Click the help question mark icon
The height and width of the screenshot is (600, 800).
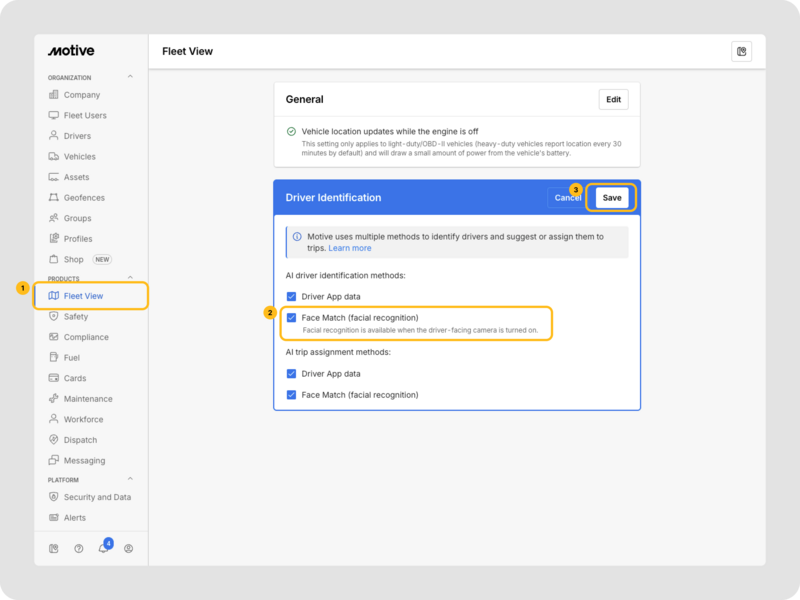tap(79, 548)
